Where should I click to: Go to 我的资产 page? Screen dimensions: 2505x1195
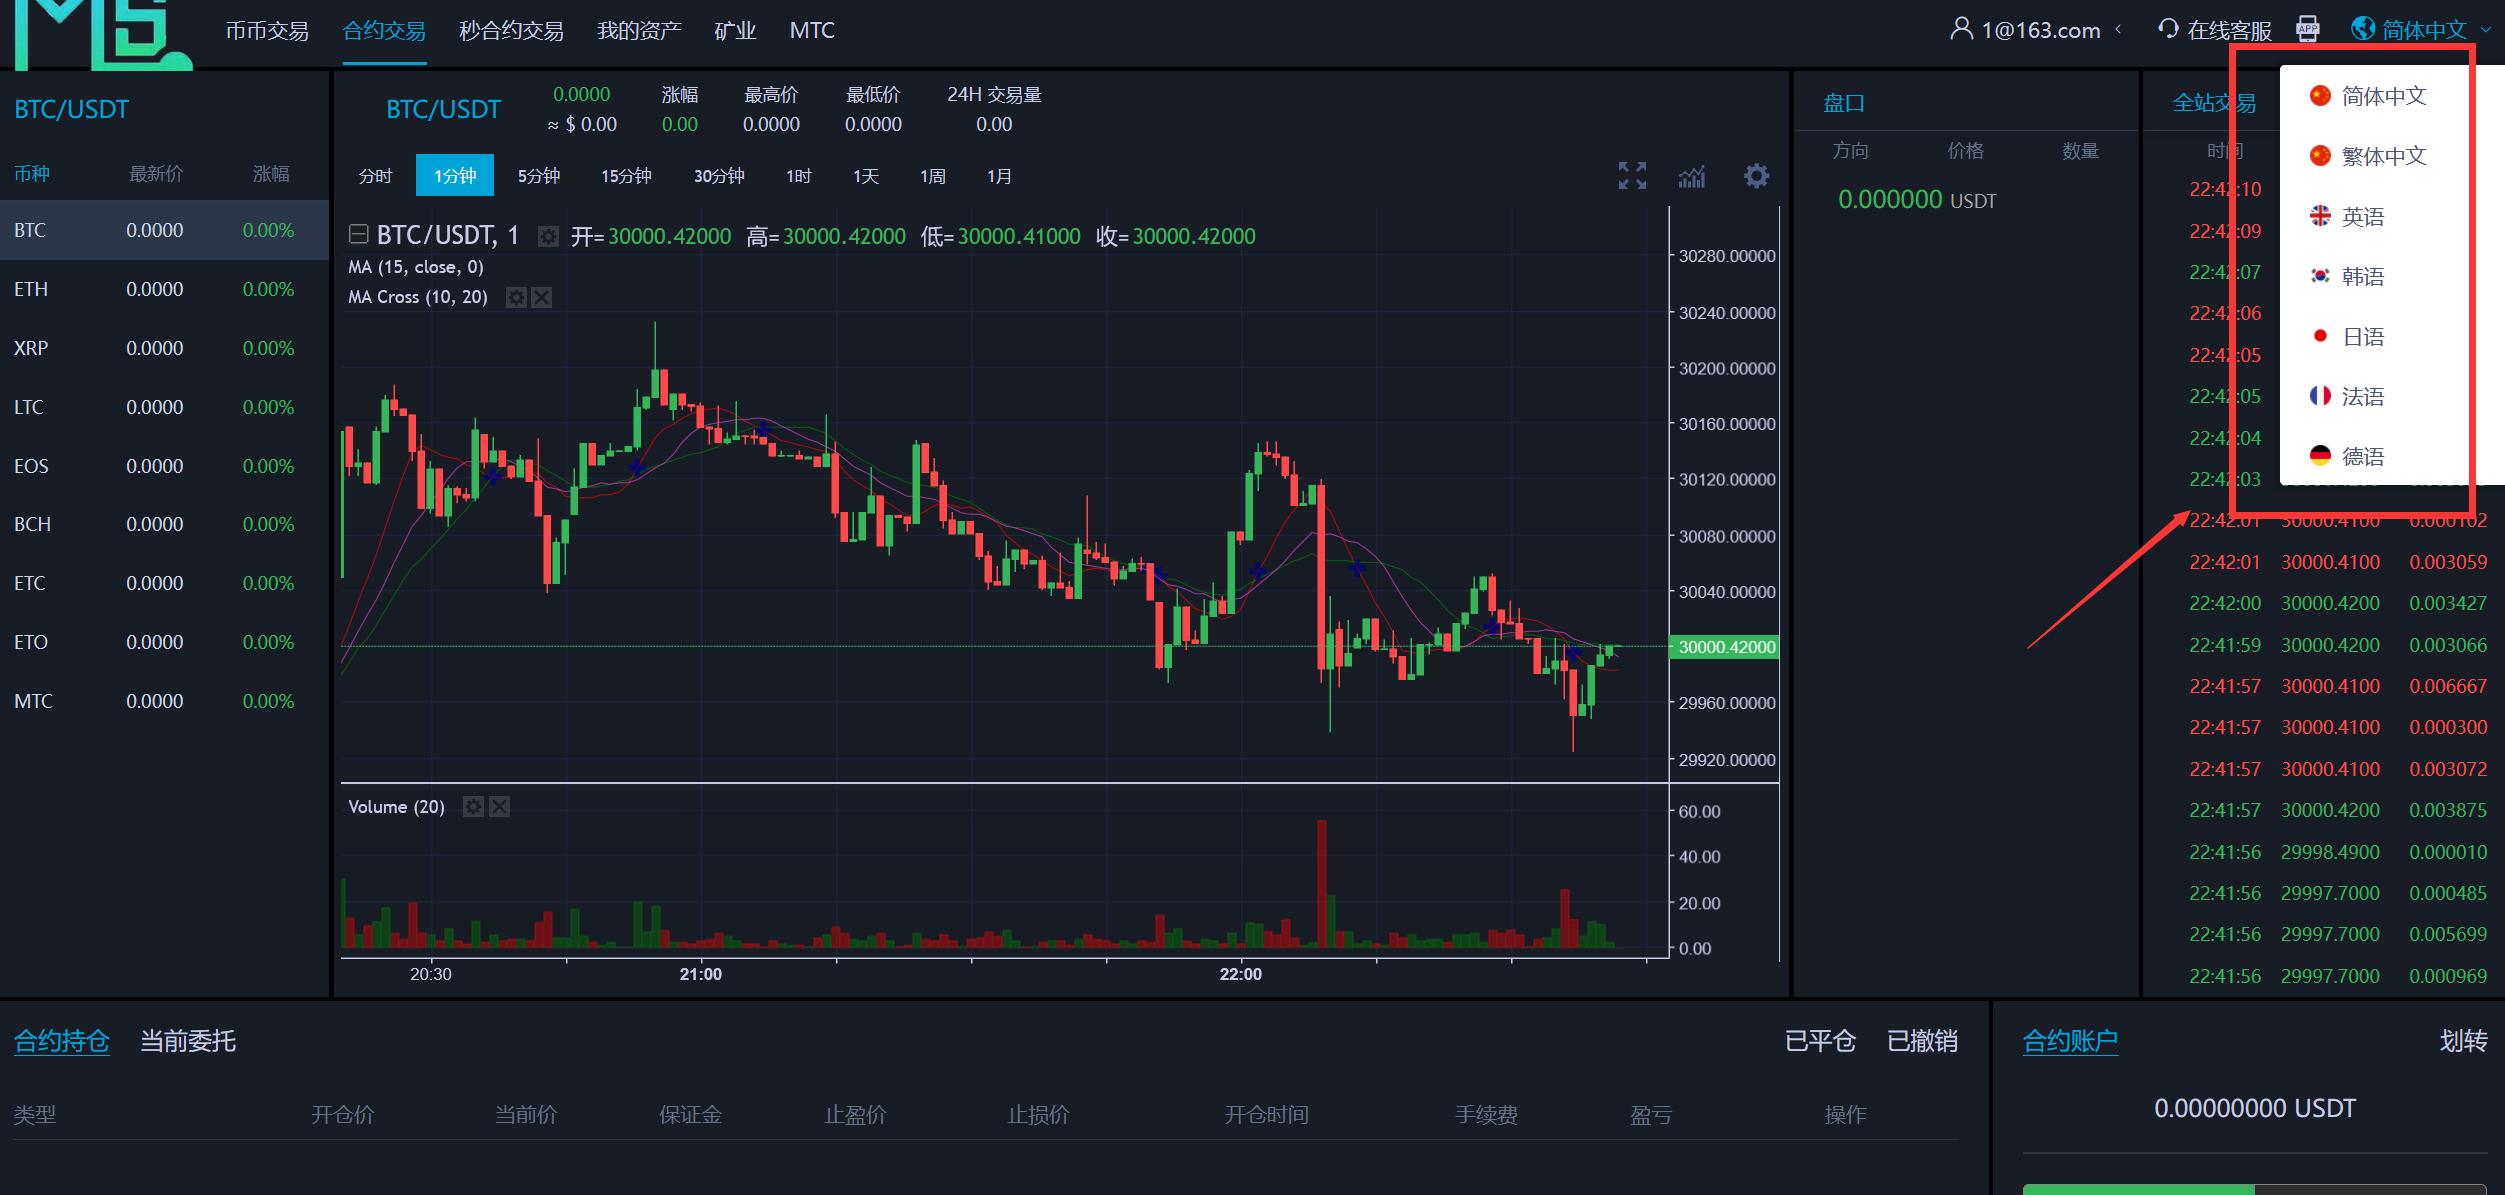[639, 31]
